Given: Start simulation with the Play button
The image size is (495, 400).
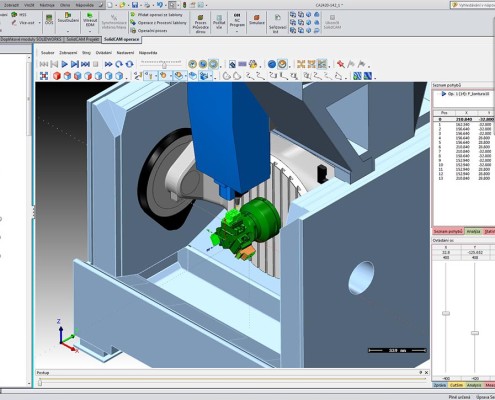Looking at the screenshot, I should coord(65,64).
